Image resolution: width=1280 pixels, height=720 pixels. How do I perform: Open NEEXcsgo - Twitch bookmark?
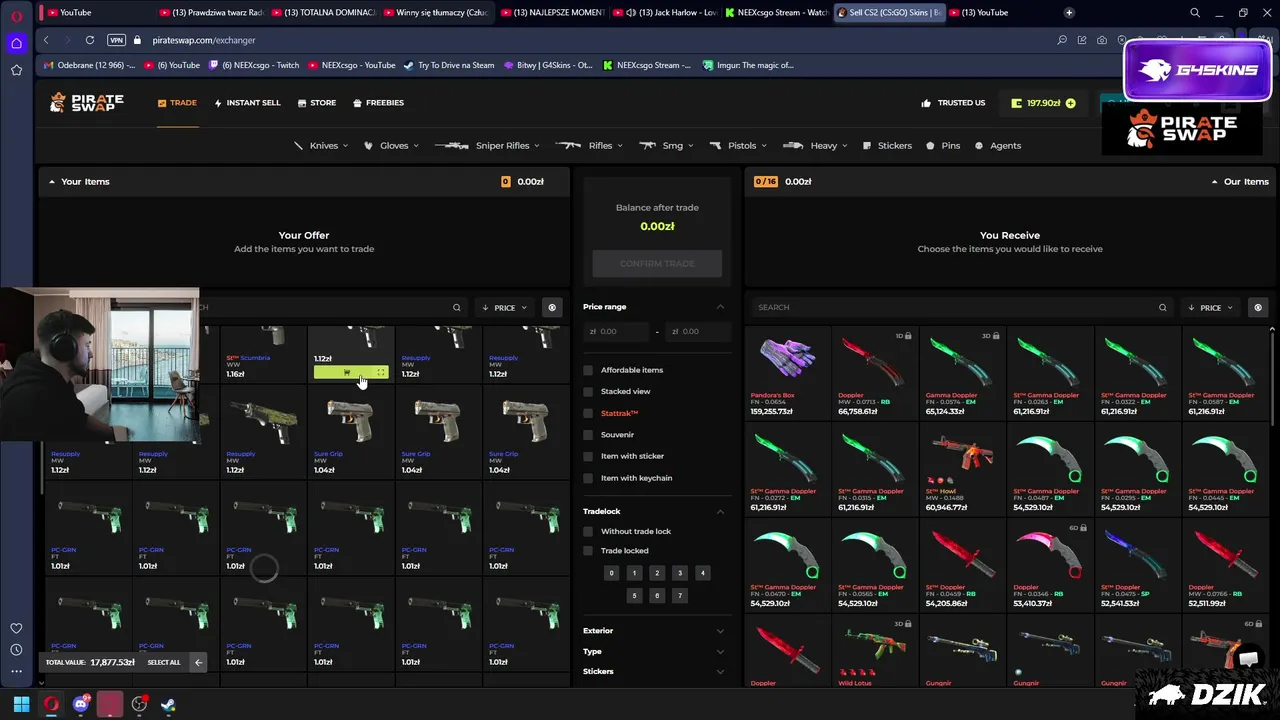[x=254, y=65]
